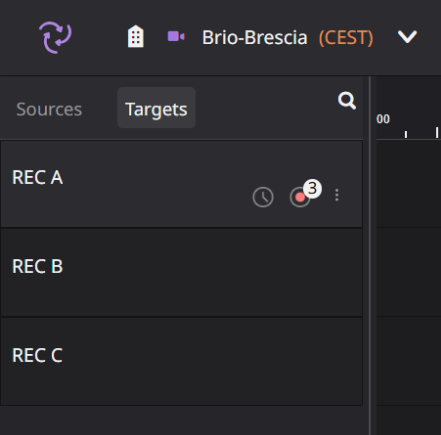Screen dimensions: 441x435
Task: Select the REC C target row
Action: 181,361
